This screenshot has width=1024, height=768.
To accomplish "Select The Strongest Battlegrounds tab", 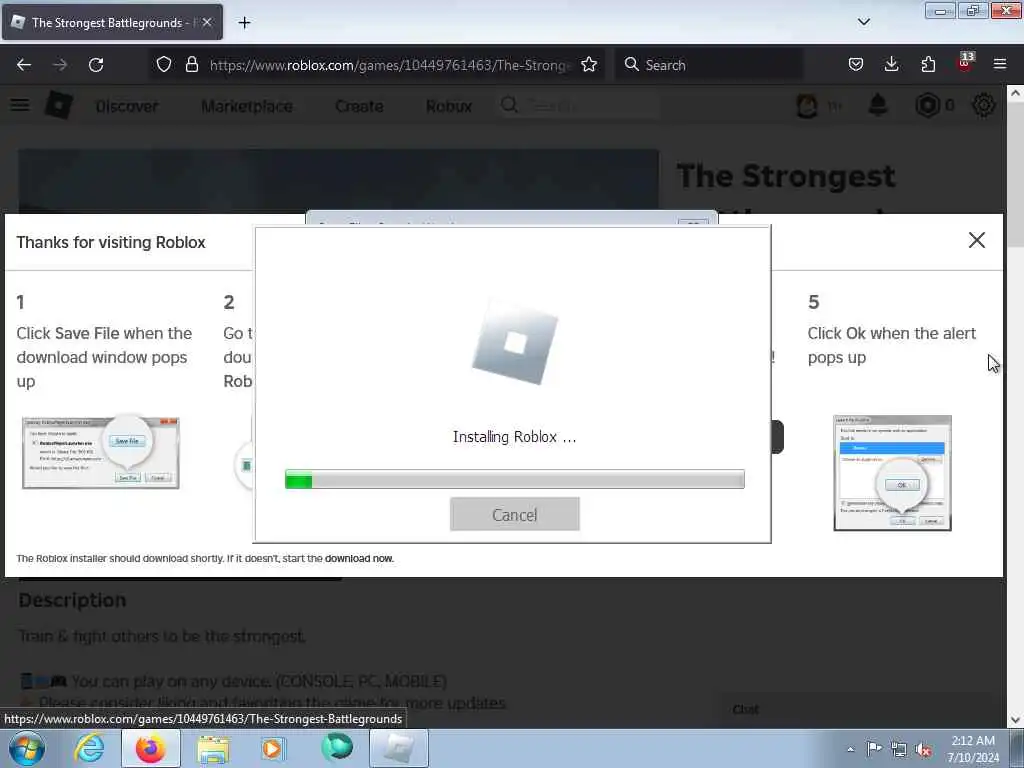I will pyautogui.click(x=112, y=23).
